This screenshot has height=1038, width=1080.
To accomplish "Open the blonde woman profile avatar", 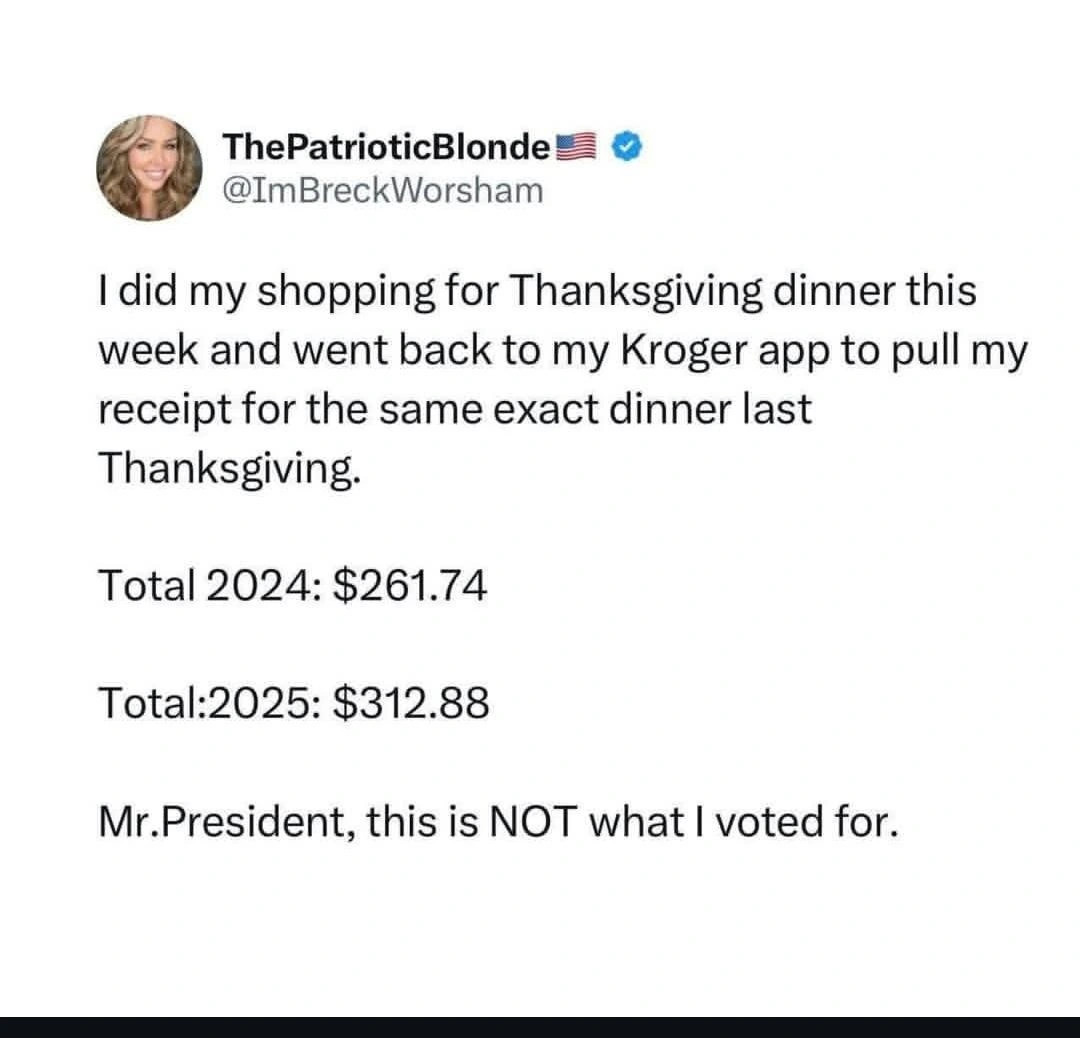I will pos(149,167).
